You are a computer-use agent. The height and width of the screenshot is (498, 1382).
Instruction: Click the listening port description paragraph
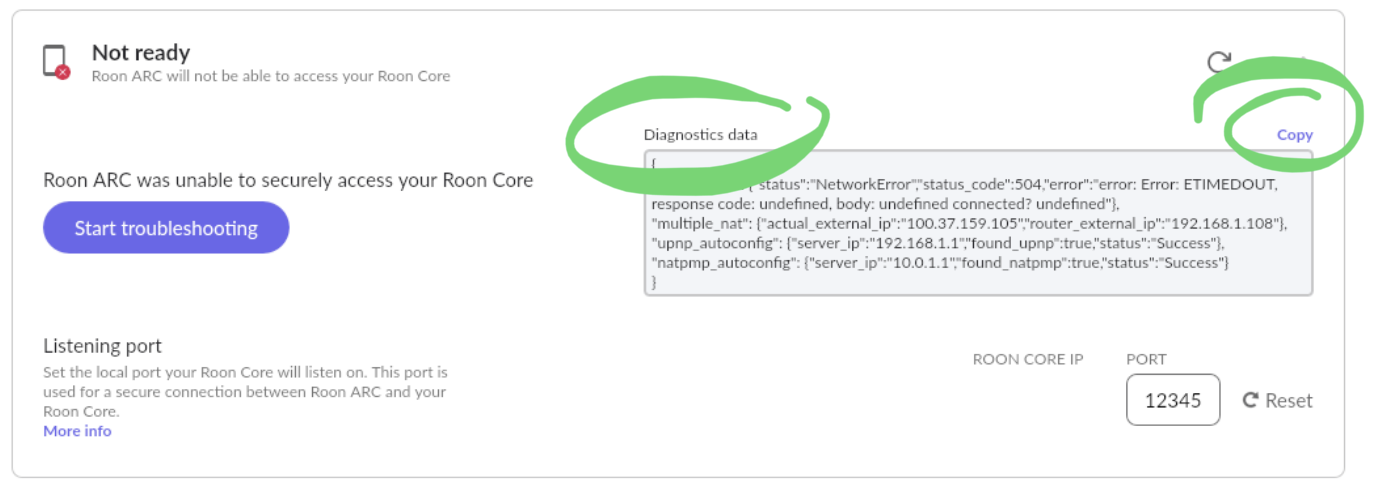[245, 391]
